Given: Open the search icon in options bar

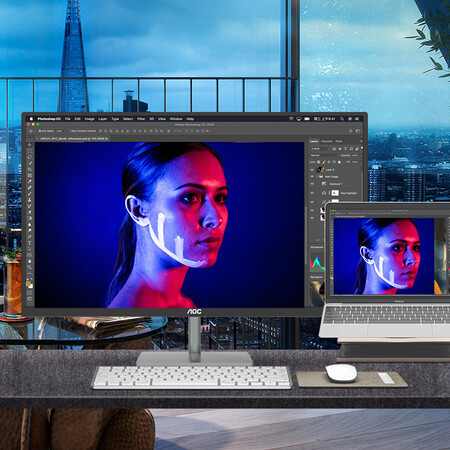Looking at the screenshot, I should 351,131.
